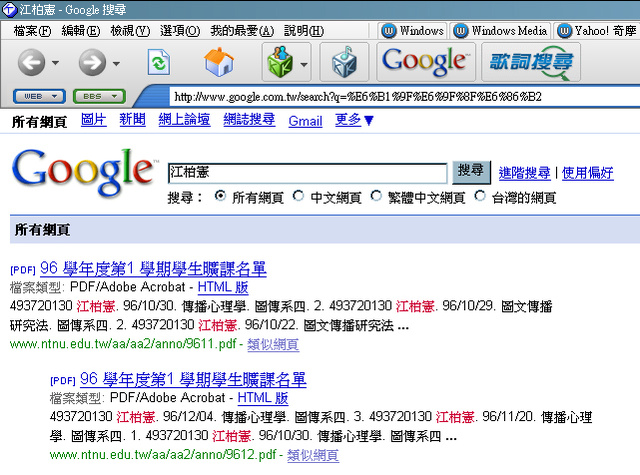Open 類似網頁 for the 9611.pdf result
Viewport: 640px width, 475px height.
coord(273,344)
